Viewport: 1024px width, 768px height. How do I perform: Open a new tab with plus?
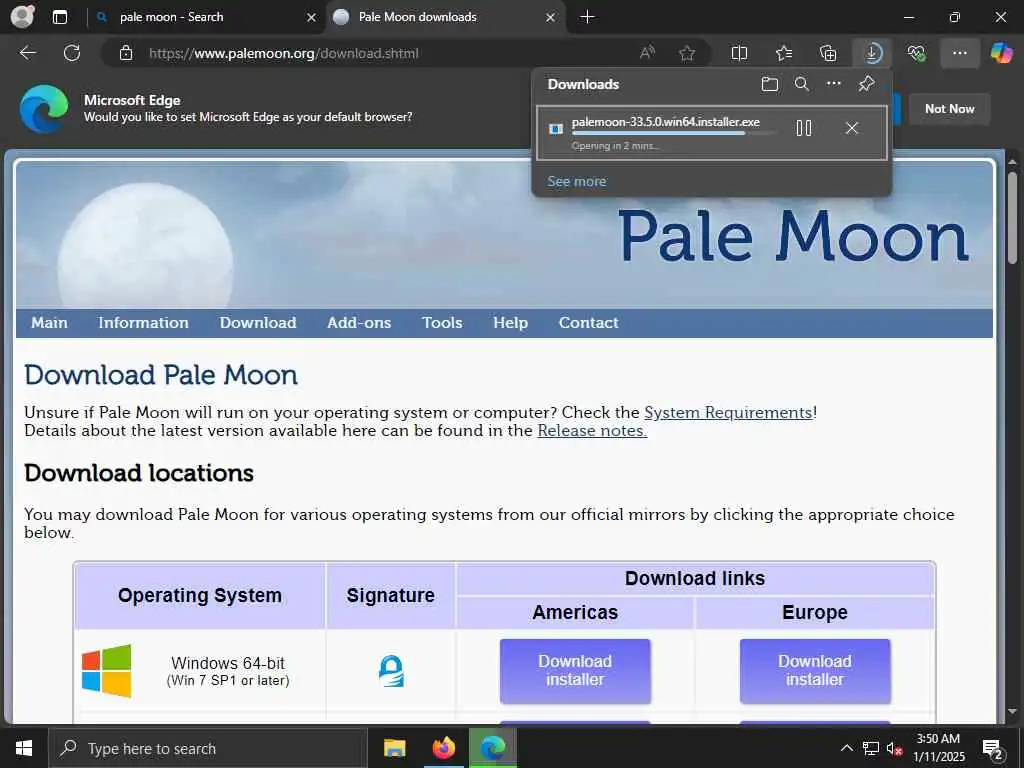587,17
